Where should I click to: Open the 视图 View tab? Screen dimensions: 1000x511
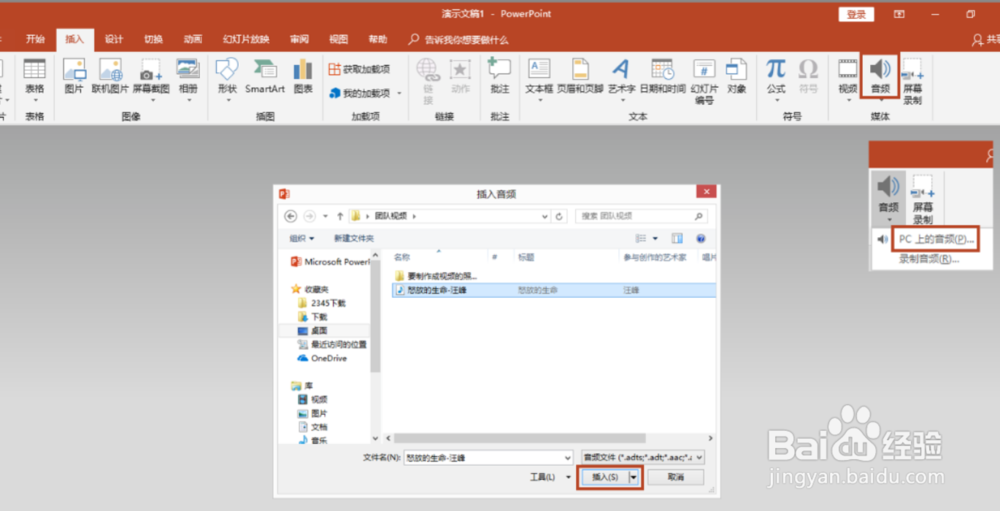coord(339,40)
